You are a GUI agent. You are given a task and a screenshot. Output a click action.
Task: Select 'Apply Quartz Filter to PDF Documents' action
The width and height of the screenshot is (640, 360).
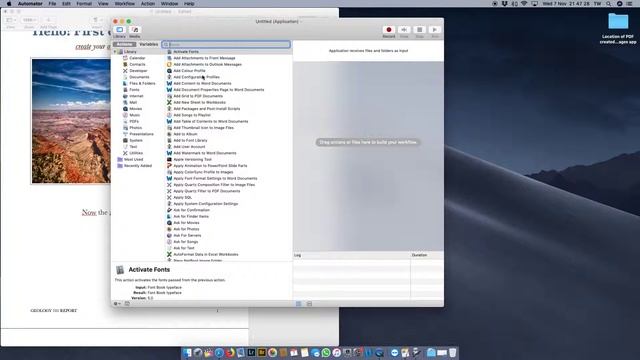[229, 191]
